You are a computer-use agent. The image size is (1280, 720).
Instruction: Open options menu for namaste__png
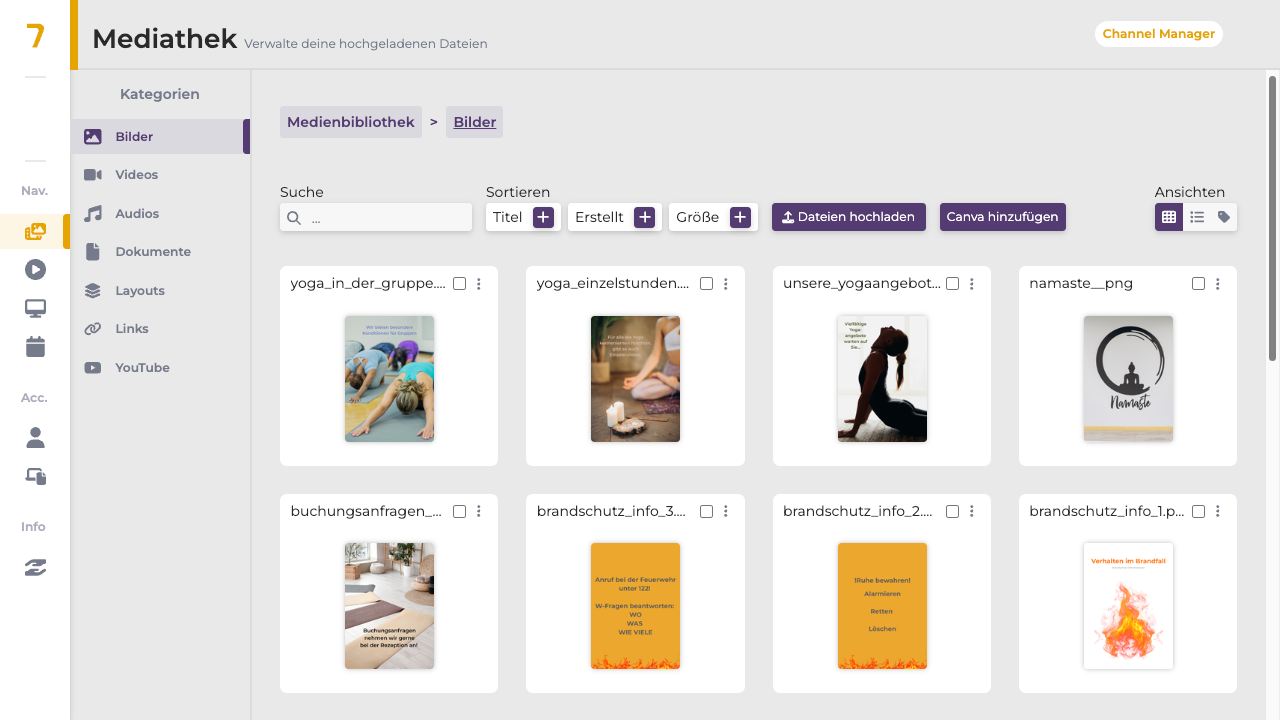[1218, 284]
